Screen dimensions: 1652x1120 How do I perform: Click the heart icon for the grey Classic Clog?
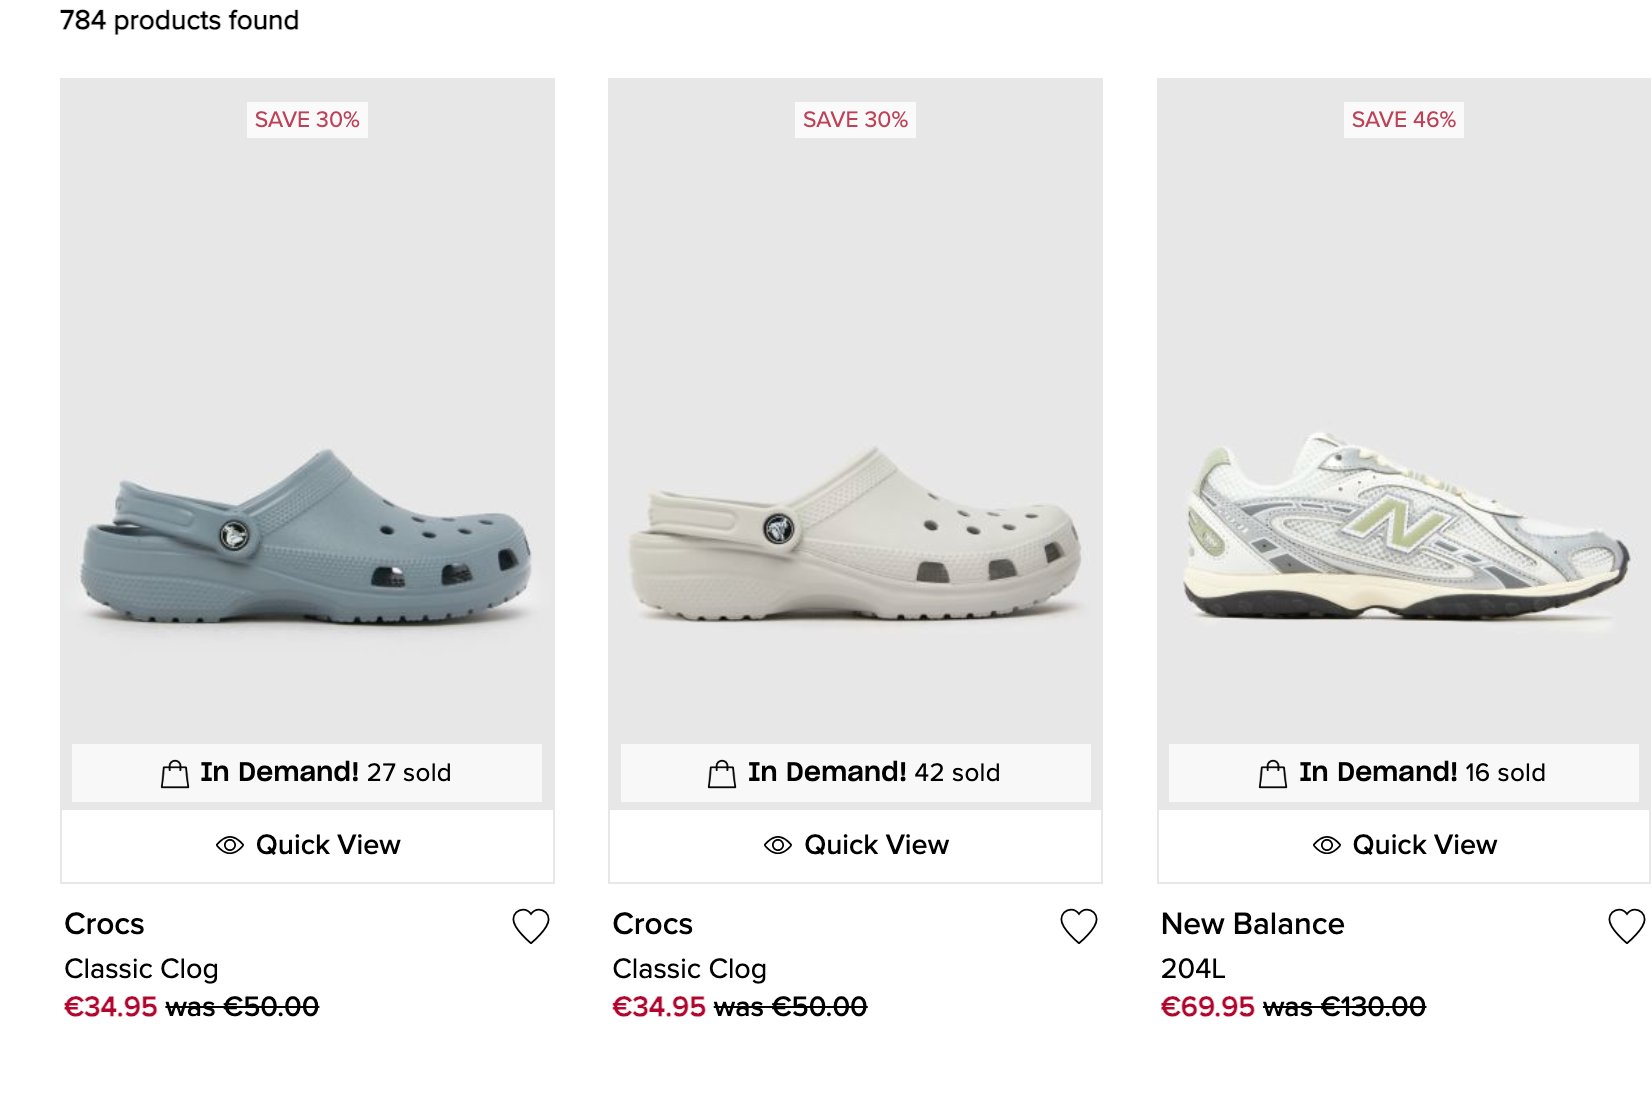coord(531,925)
